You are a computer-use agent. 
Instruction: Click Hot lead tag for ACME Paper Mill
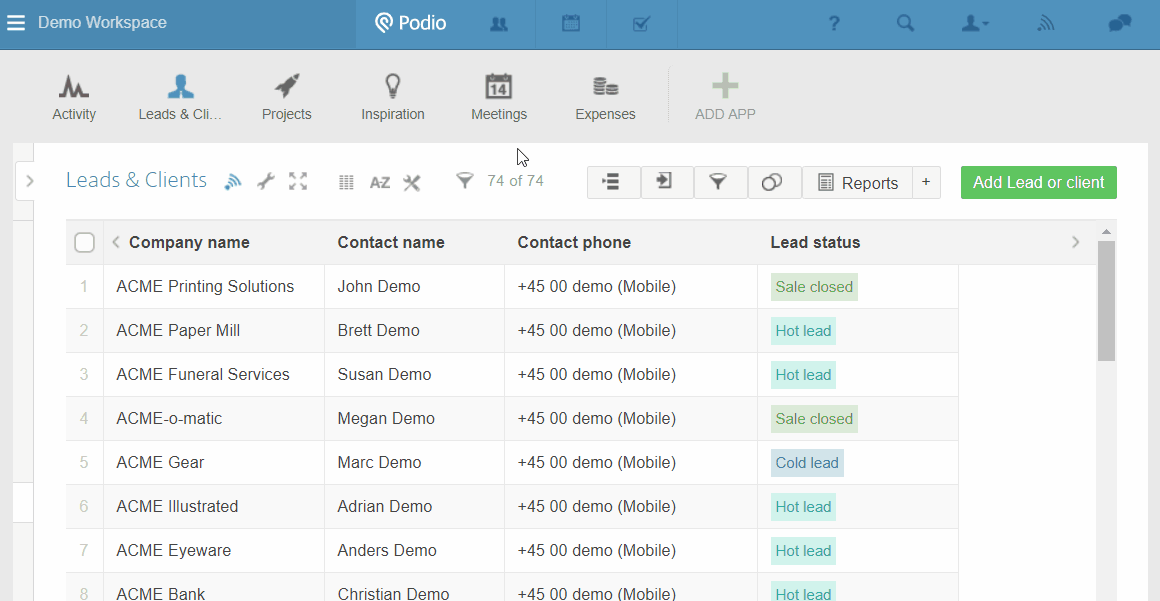[803, 330]
